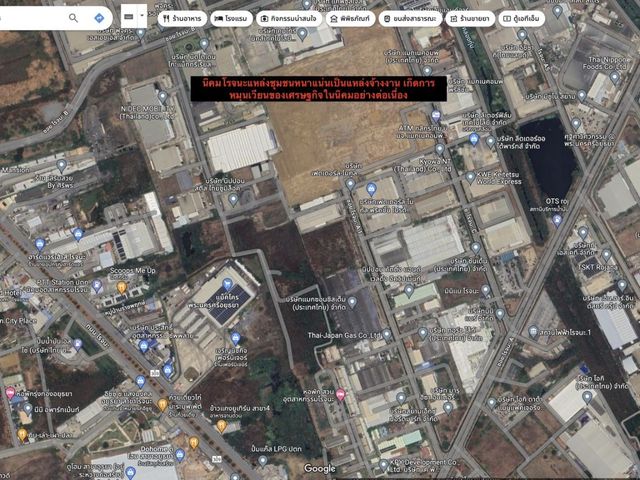
Task: Click the KWE Kintetsu World Express label
Action: 499,178
